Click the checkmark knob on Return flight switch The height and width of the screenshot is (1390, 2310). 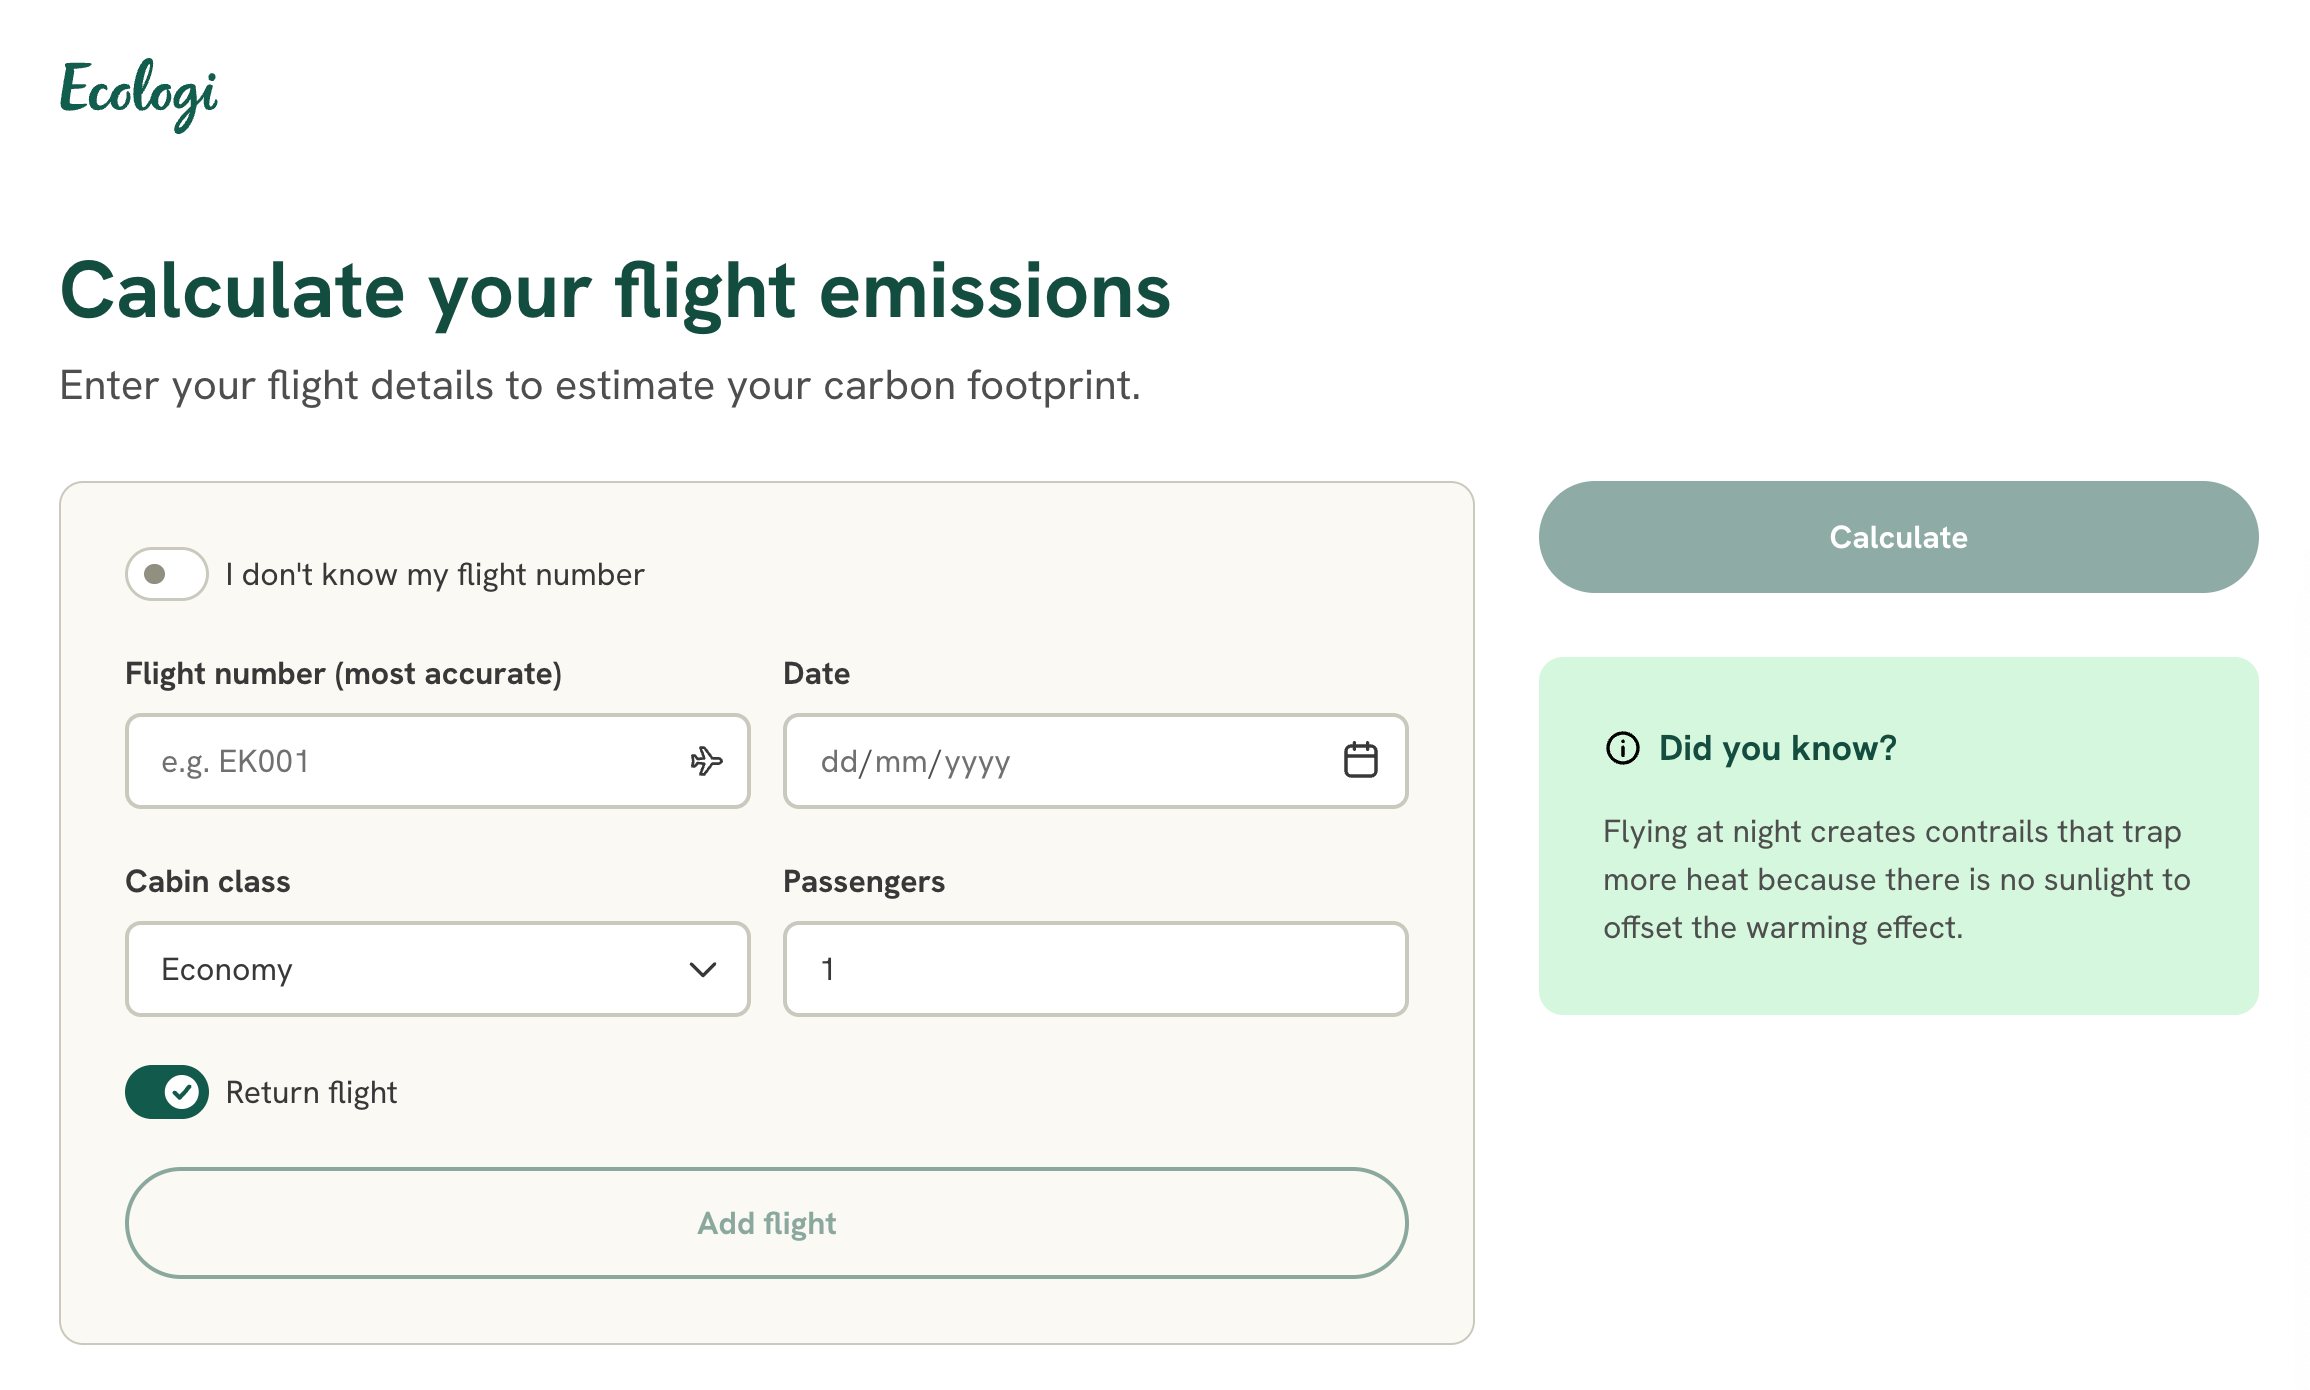(182, 1092)
